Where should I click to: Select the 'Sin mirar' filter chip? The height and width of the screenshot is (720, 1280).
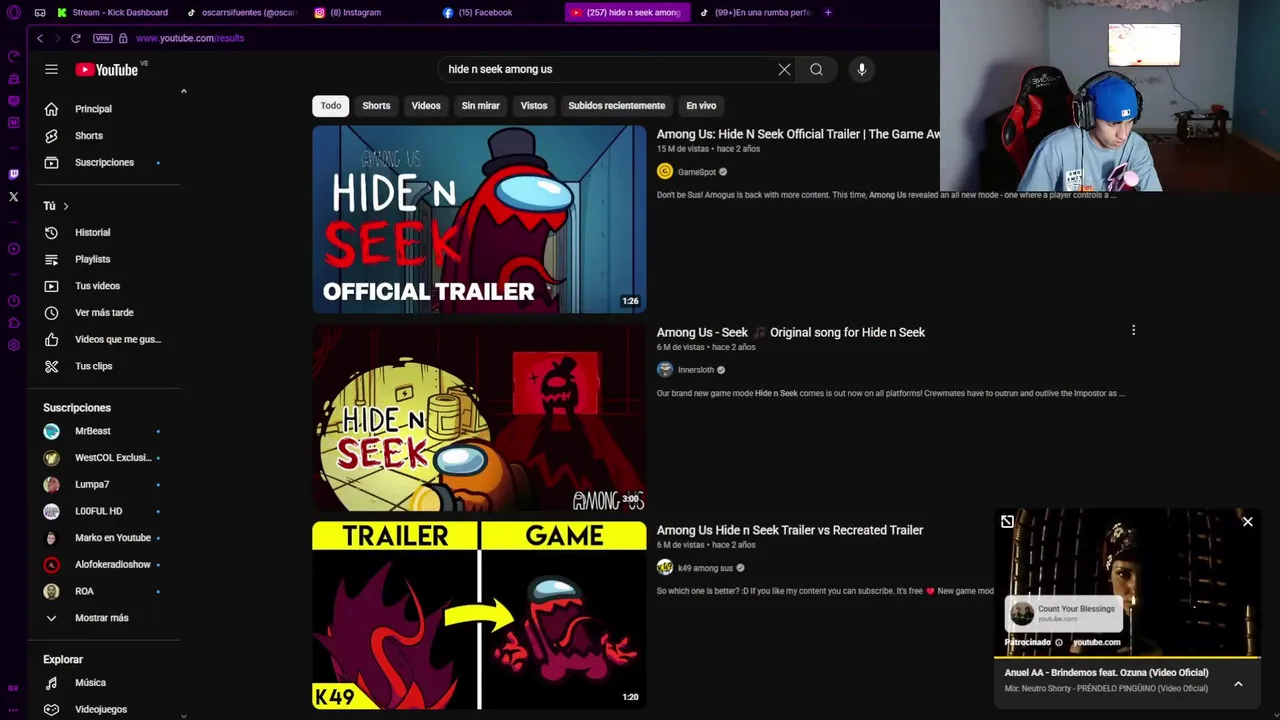[480, 106]
